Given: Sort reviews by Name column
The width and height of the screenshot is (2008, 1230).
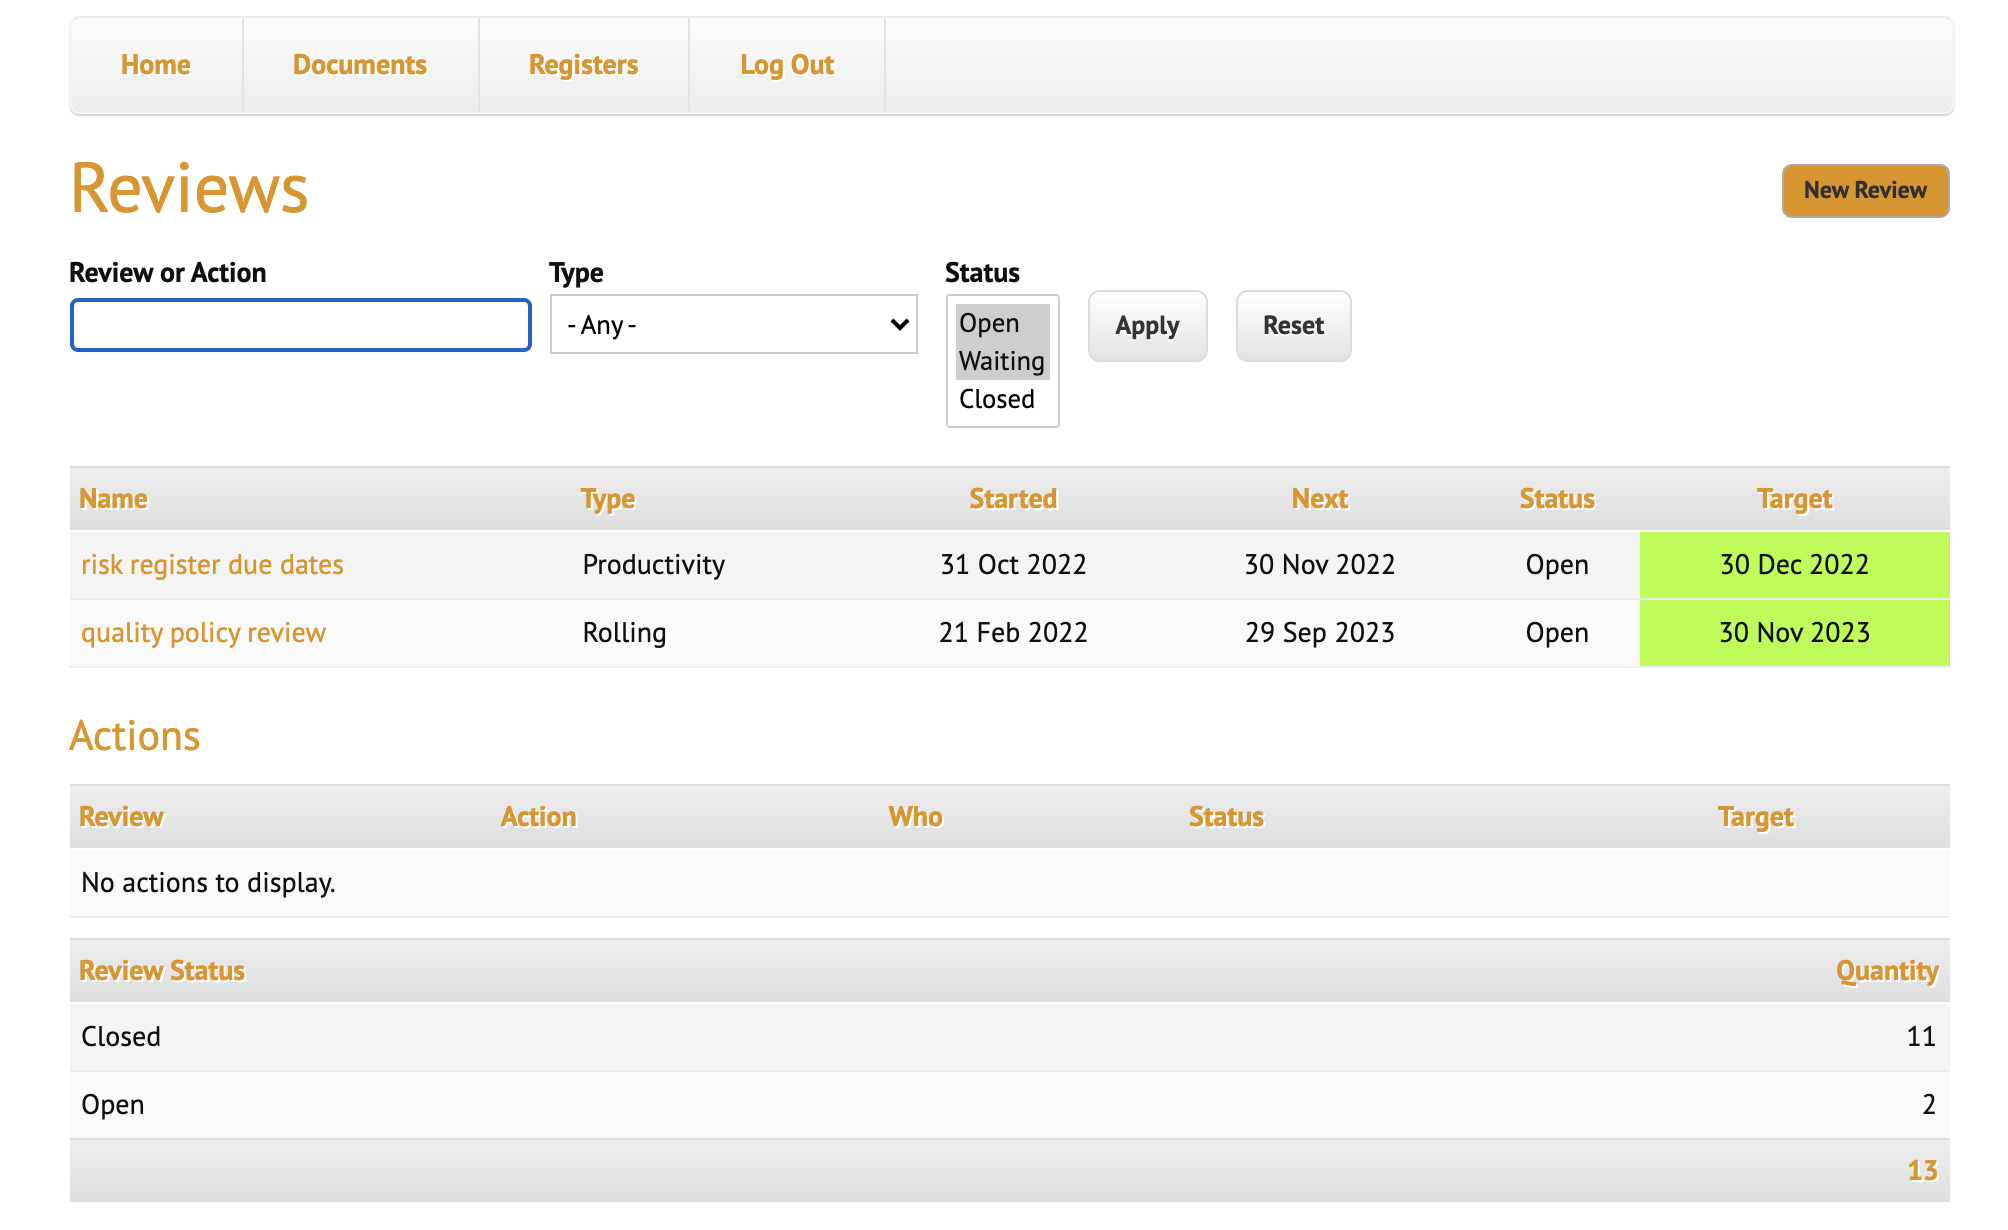Looking at the screenshot, I should [113, 499].
